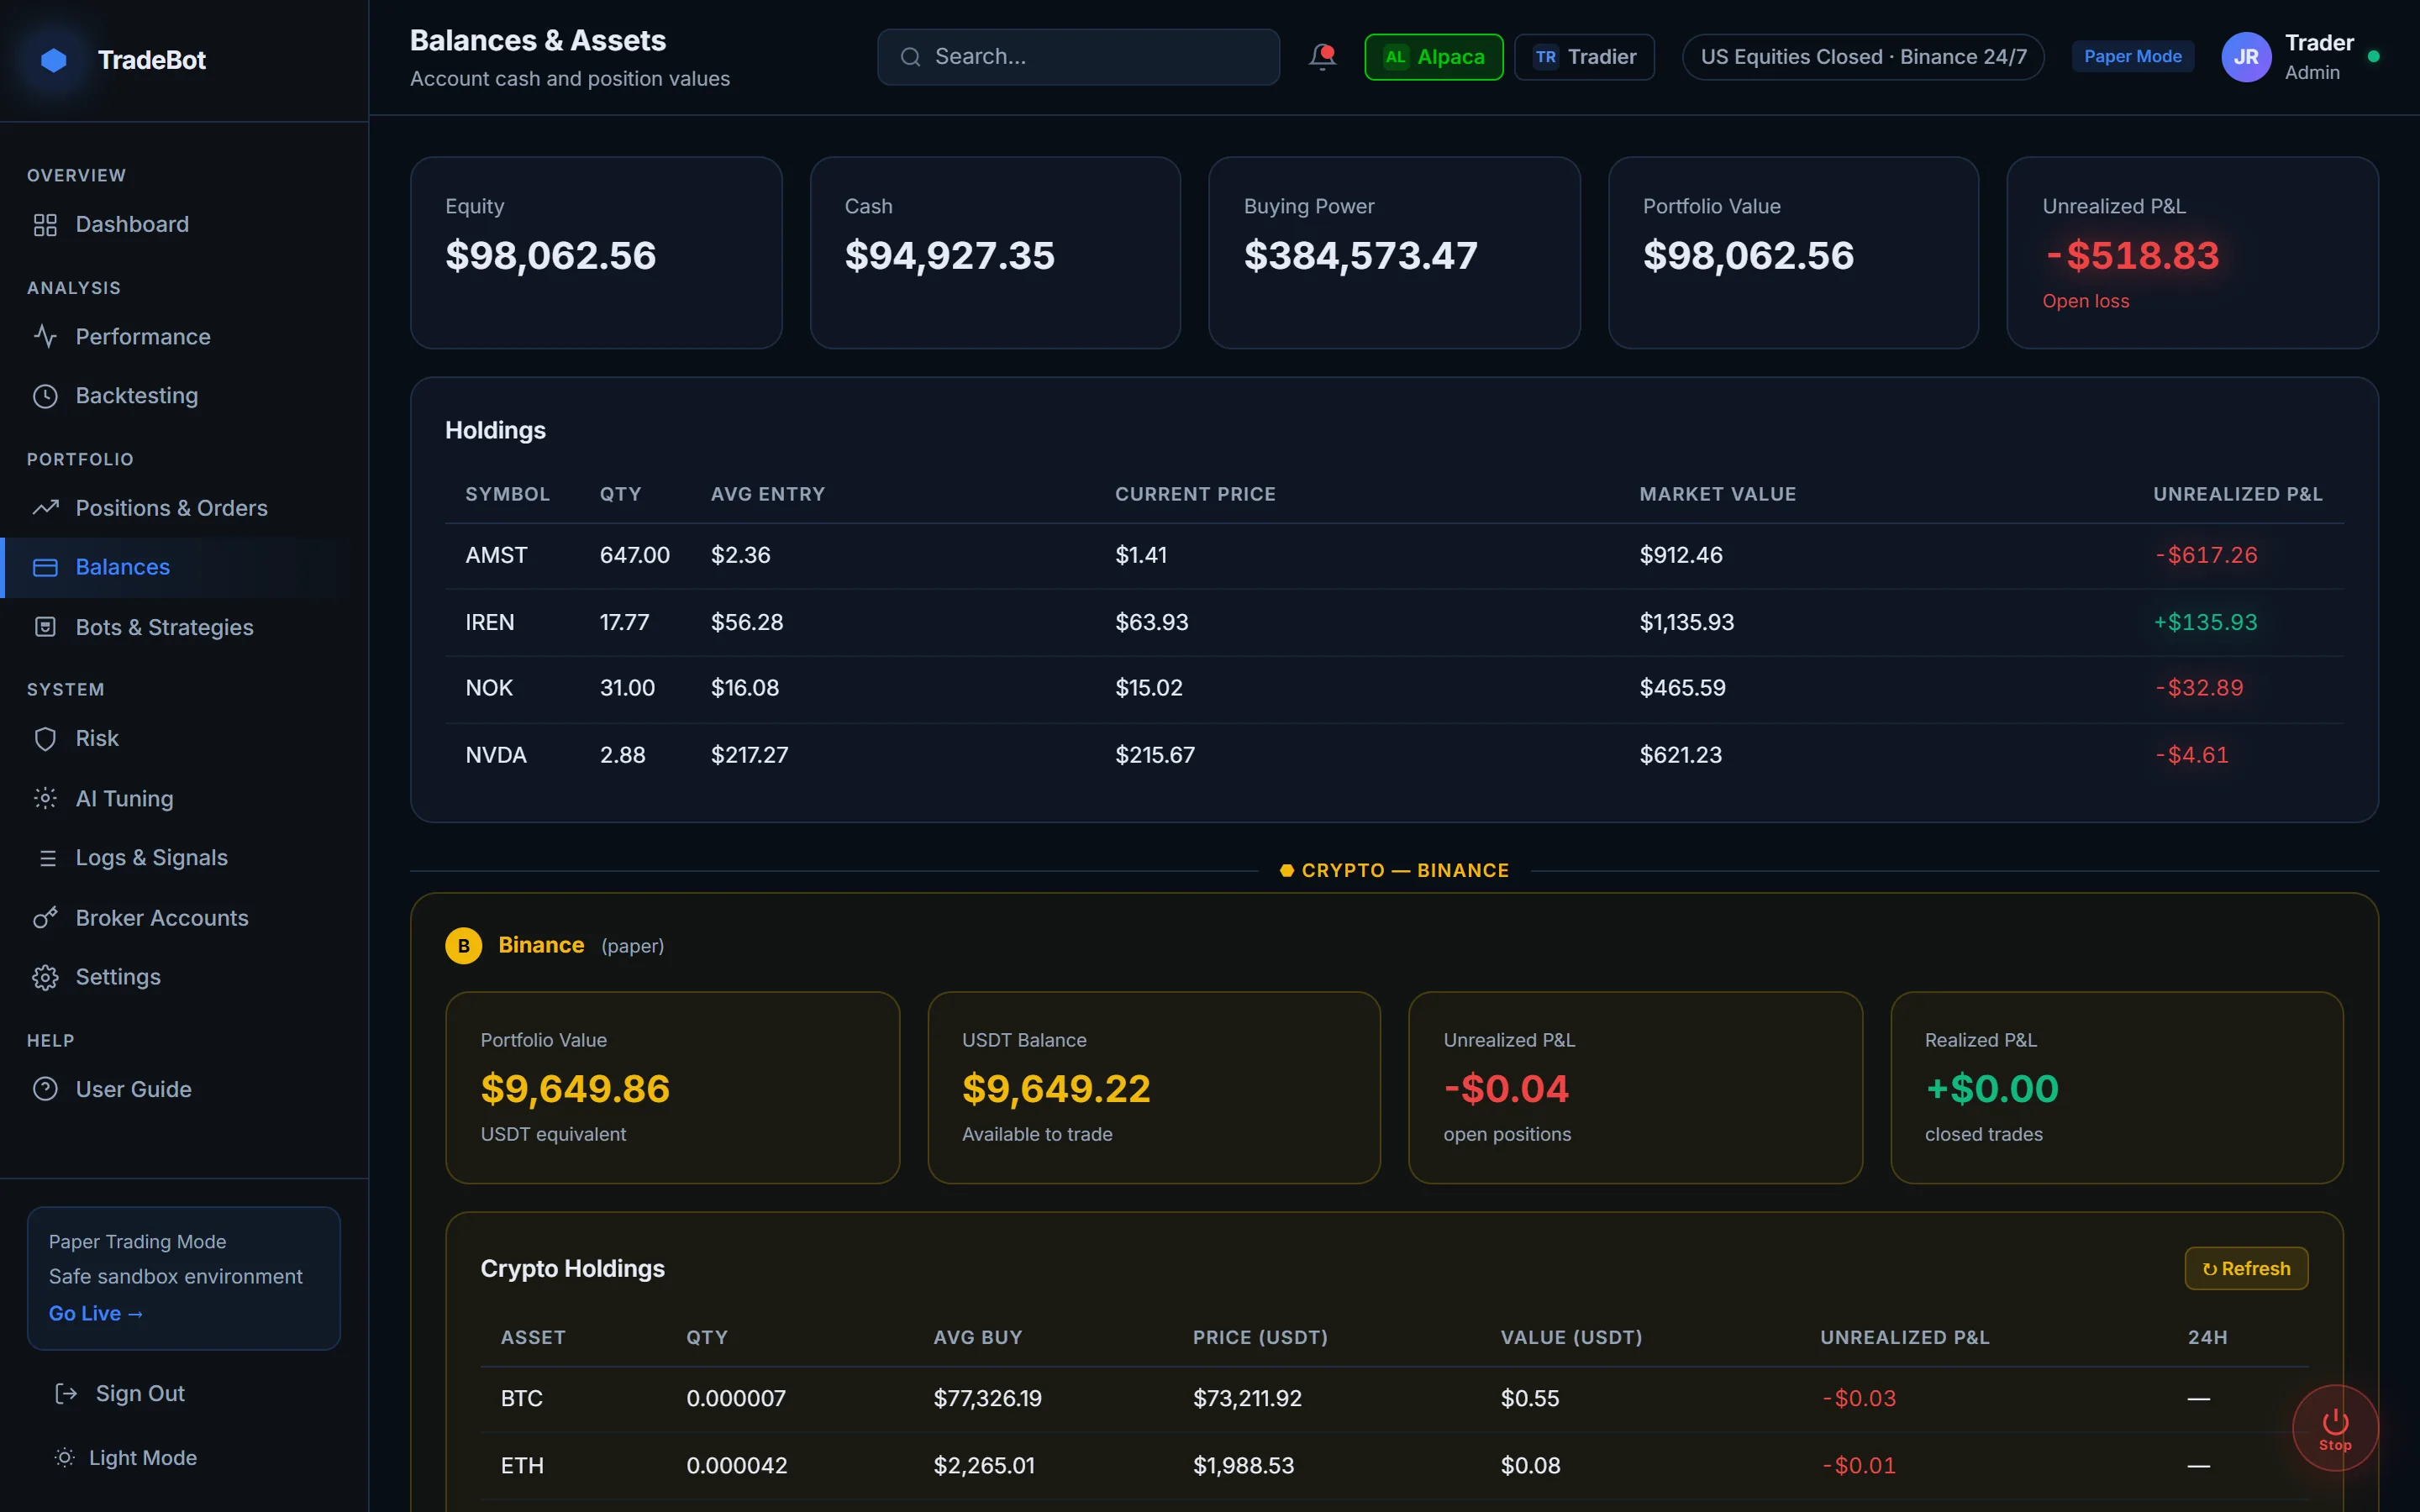Viewport: 2420px width, 1512px height.
Task: Click the Broker Accounts key icon
Action: coord(45,918)
